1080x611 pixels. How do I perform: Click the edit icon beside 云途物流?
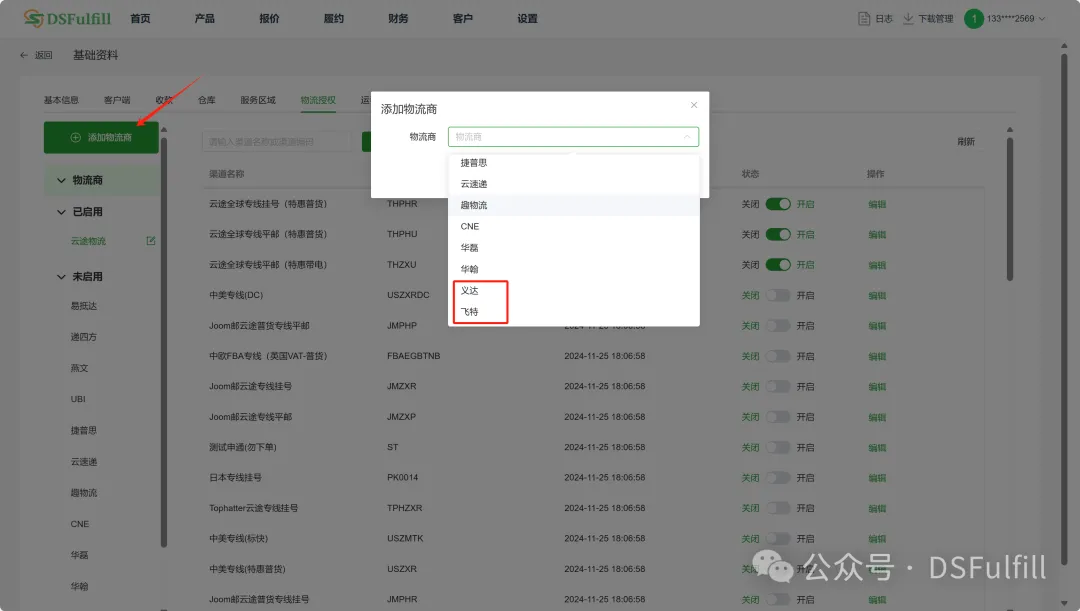[151, 241]
